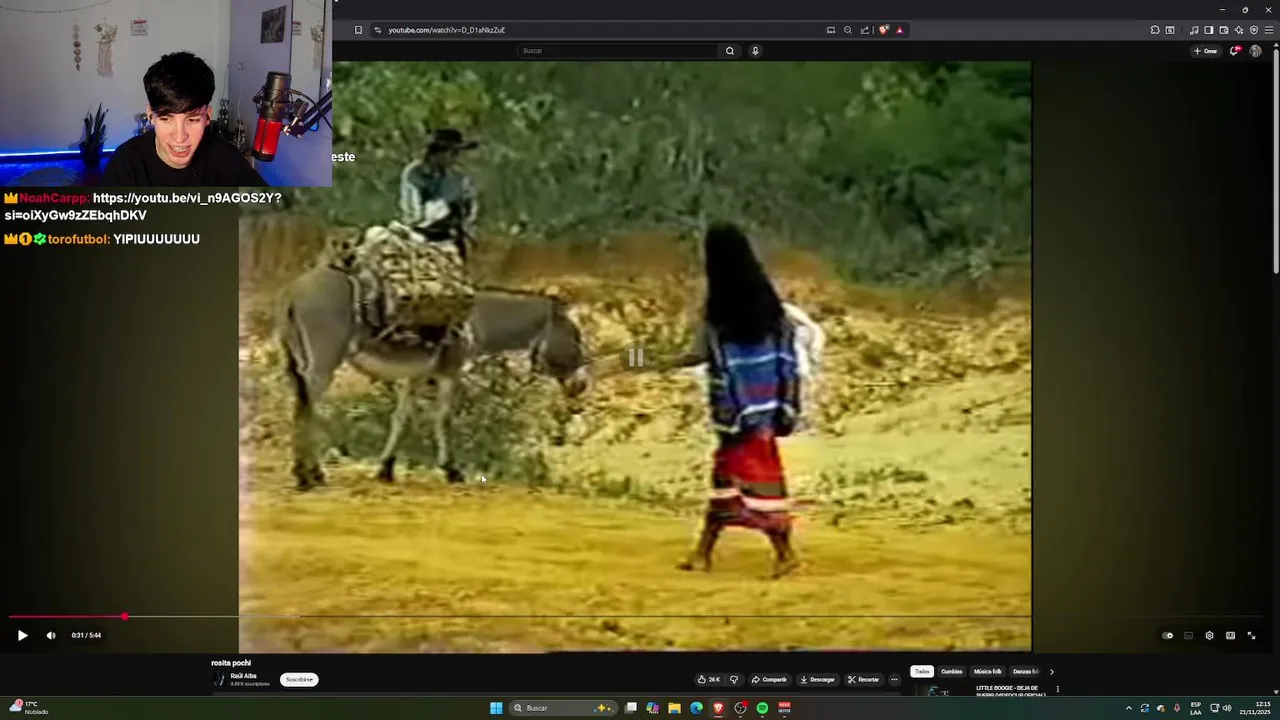Open the Brave VPN shield icon

tap(1254, 30)
